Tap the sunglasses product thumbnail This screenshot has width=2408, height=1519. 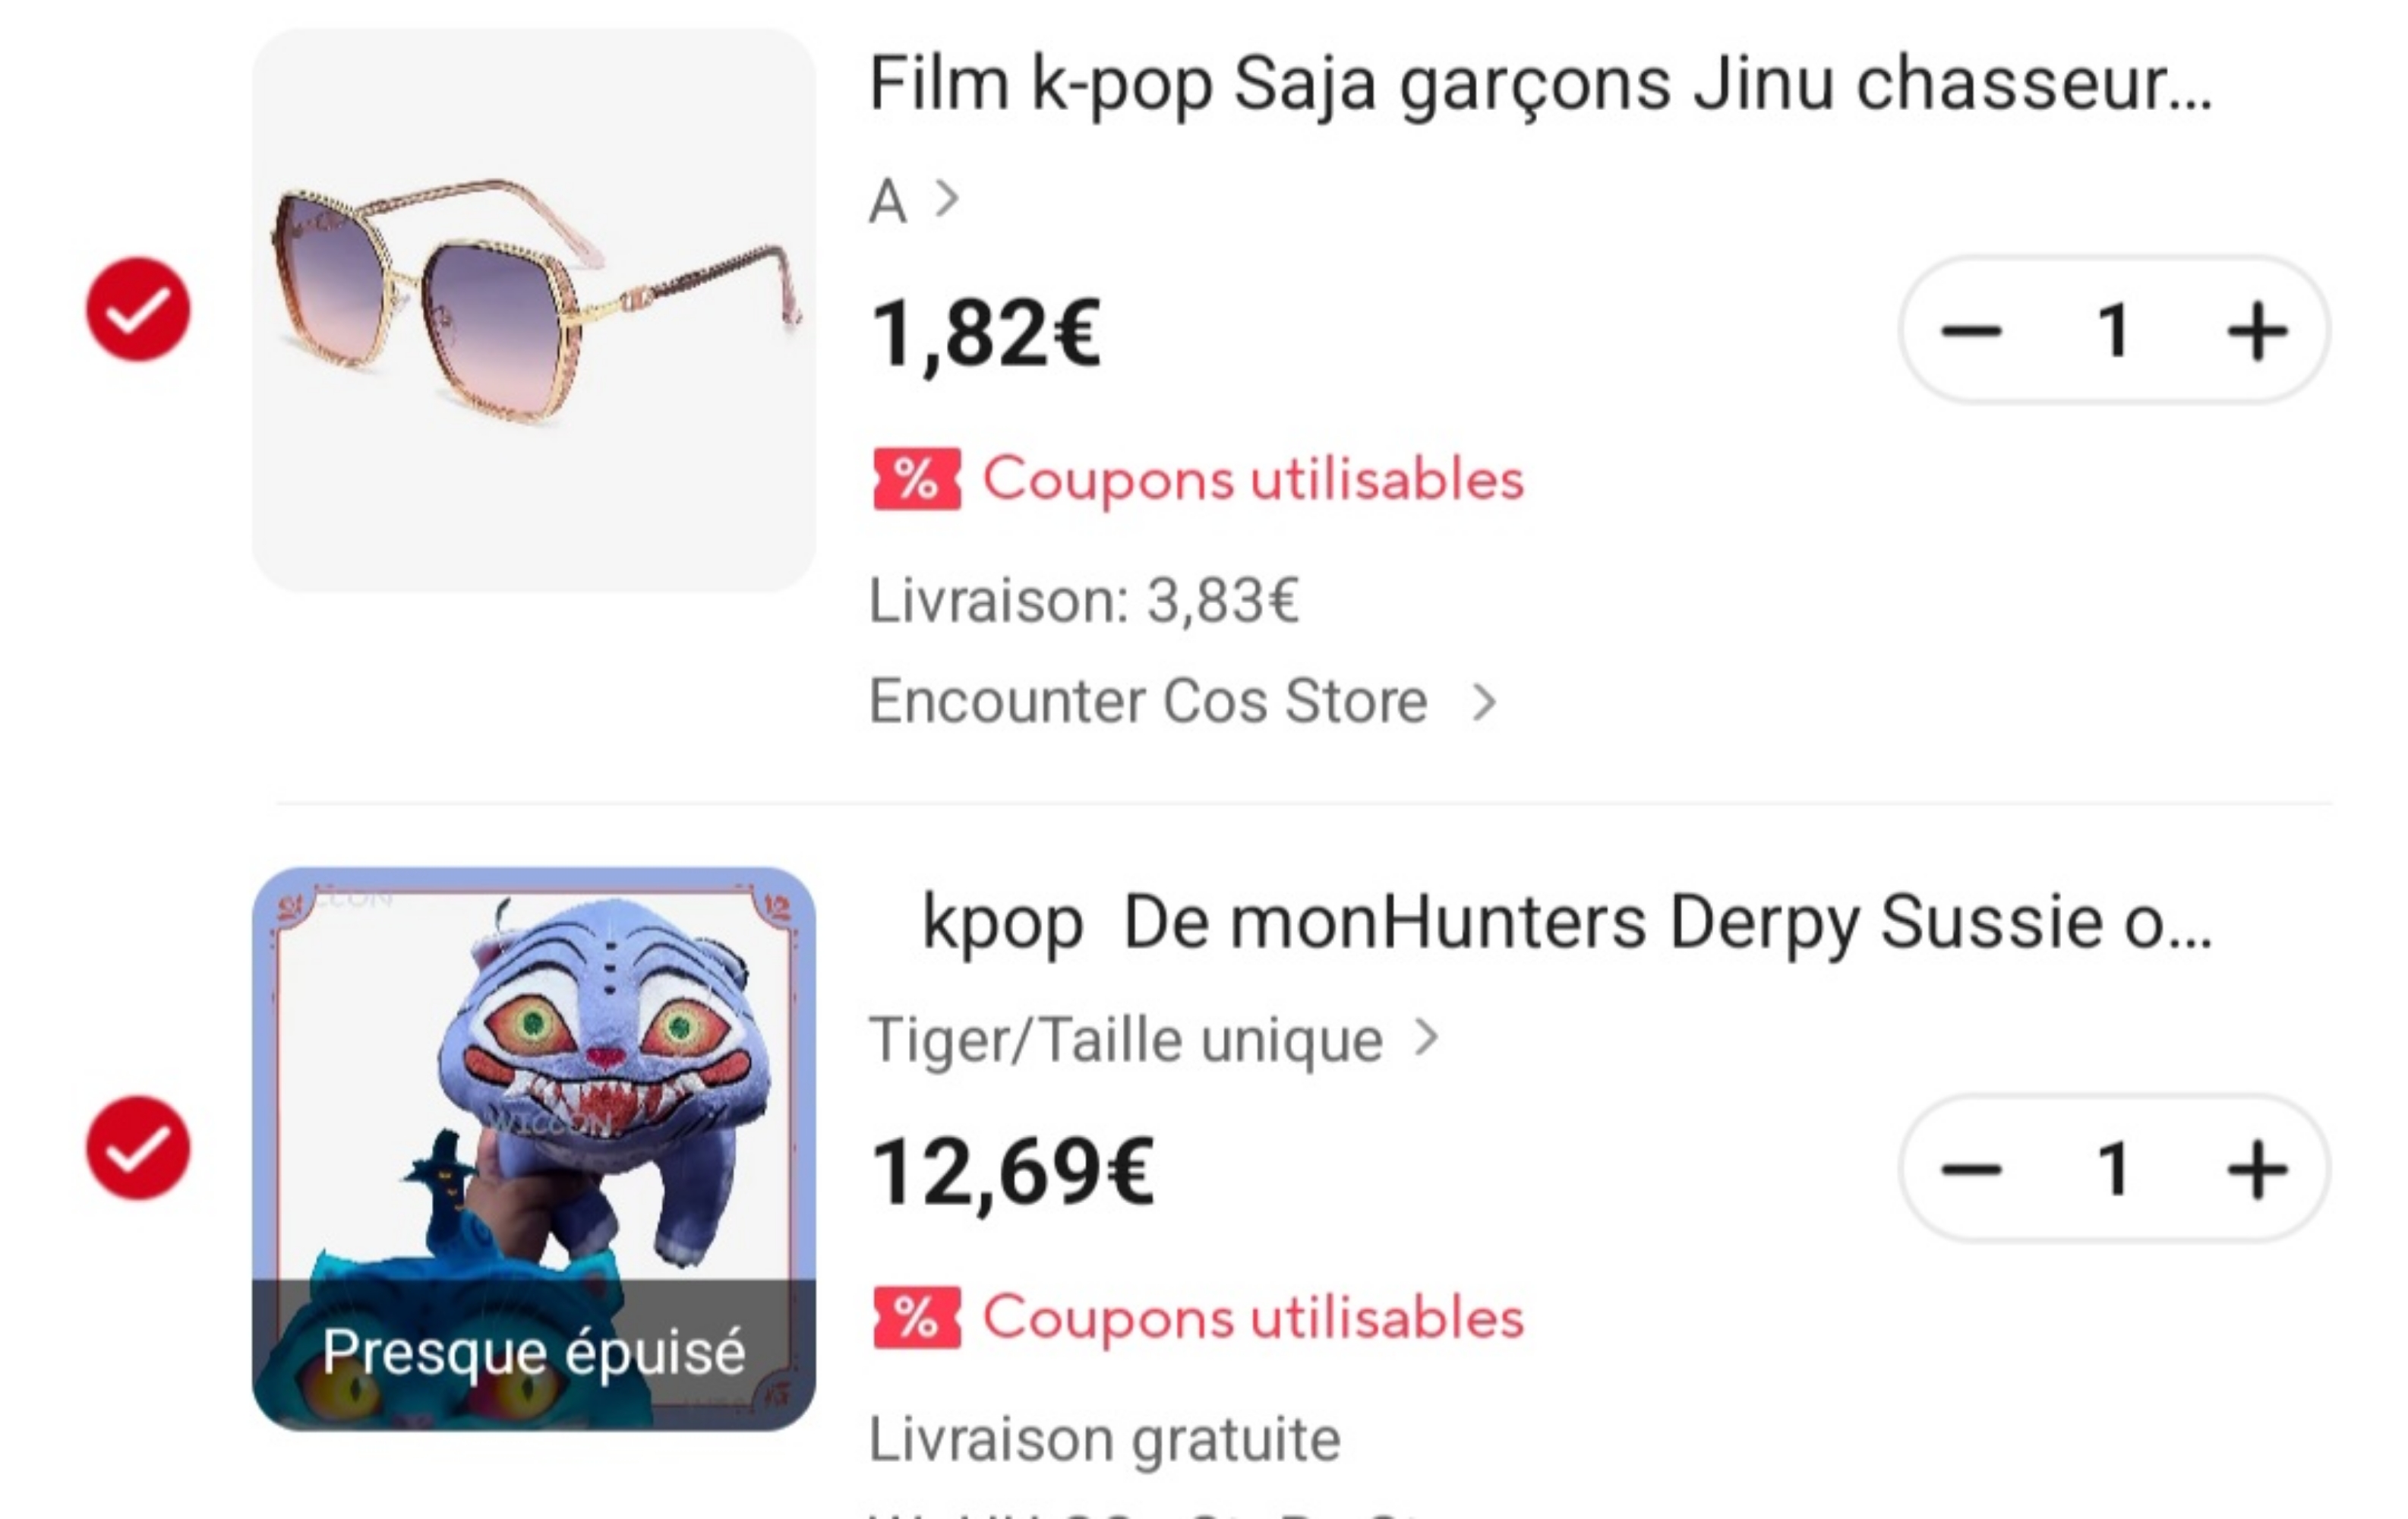[x=533, y=309]
